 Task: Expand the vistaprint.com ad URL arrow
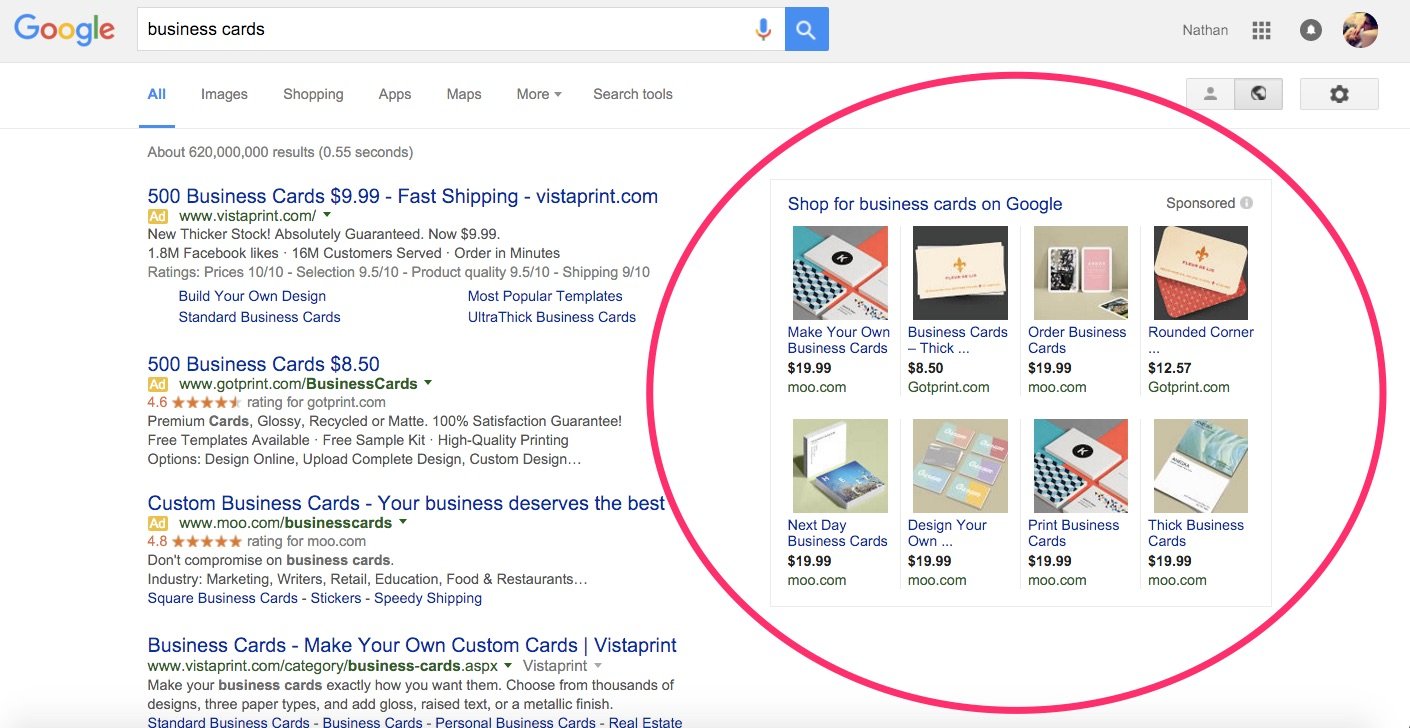point(327,215)
